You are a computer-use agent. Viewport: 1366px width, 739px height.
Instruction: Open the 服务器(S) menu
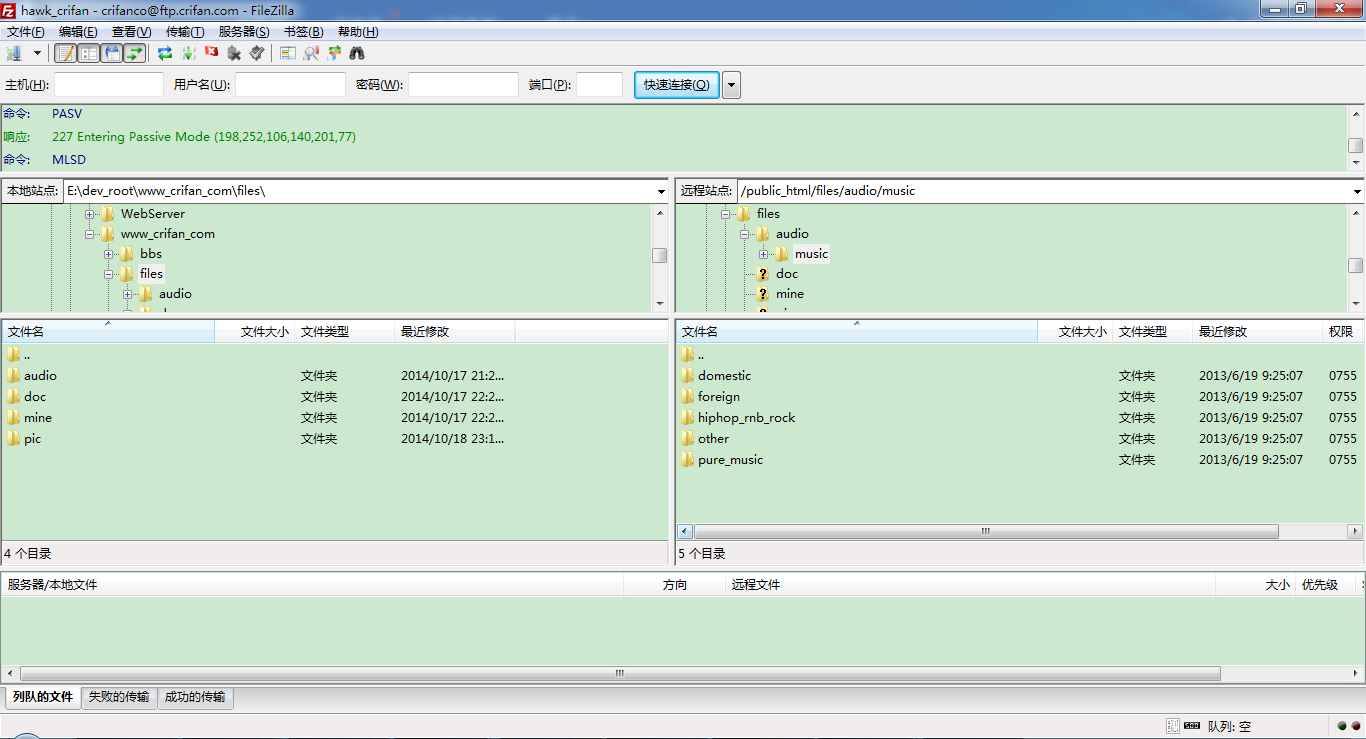(244, 32)
